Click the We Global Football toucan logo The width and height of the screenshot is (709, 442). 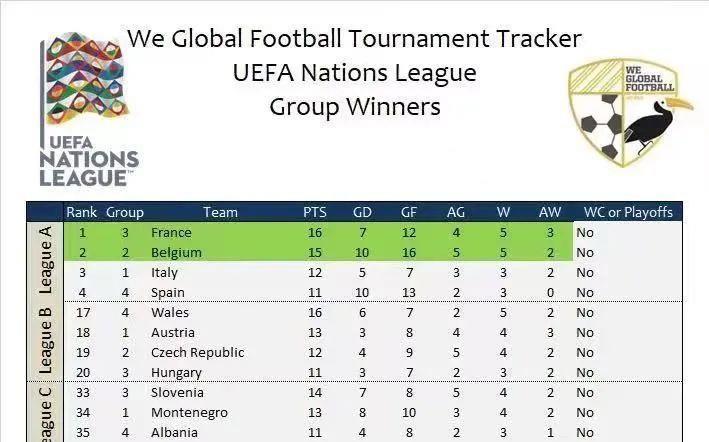(629, 113)
